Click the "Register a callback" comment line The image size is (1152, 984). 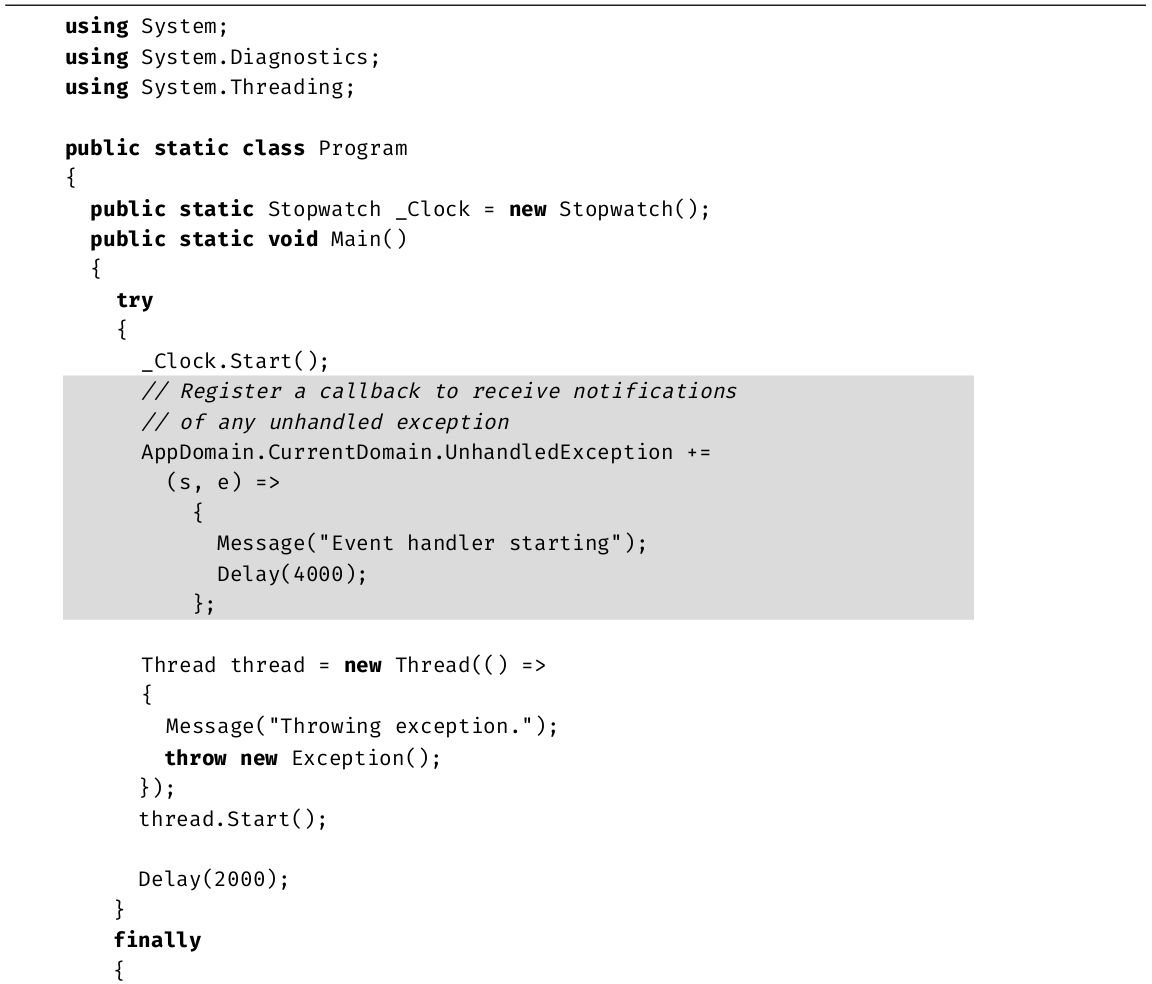(x=438, y=391)
